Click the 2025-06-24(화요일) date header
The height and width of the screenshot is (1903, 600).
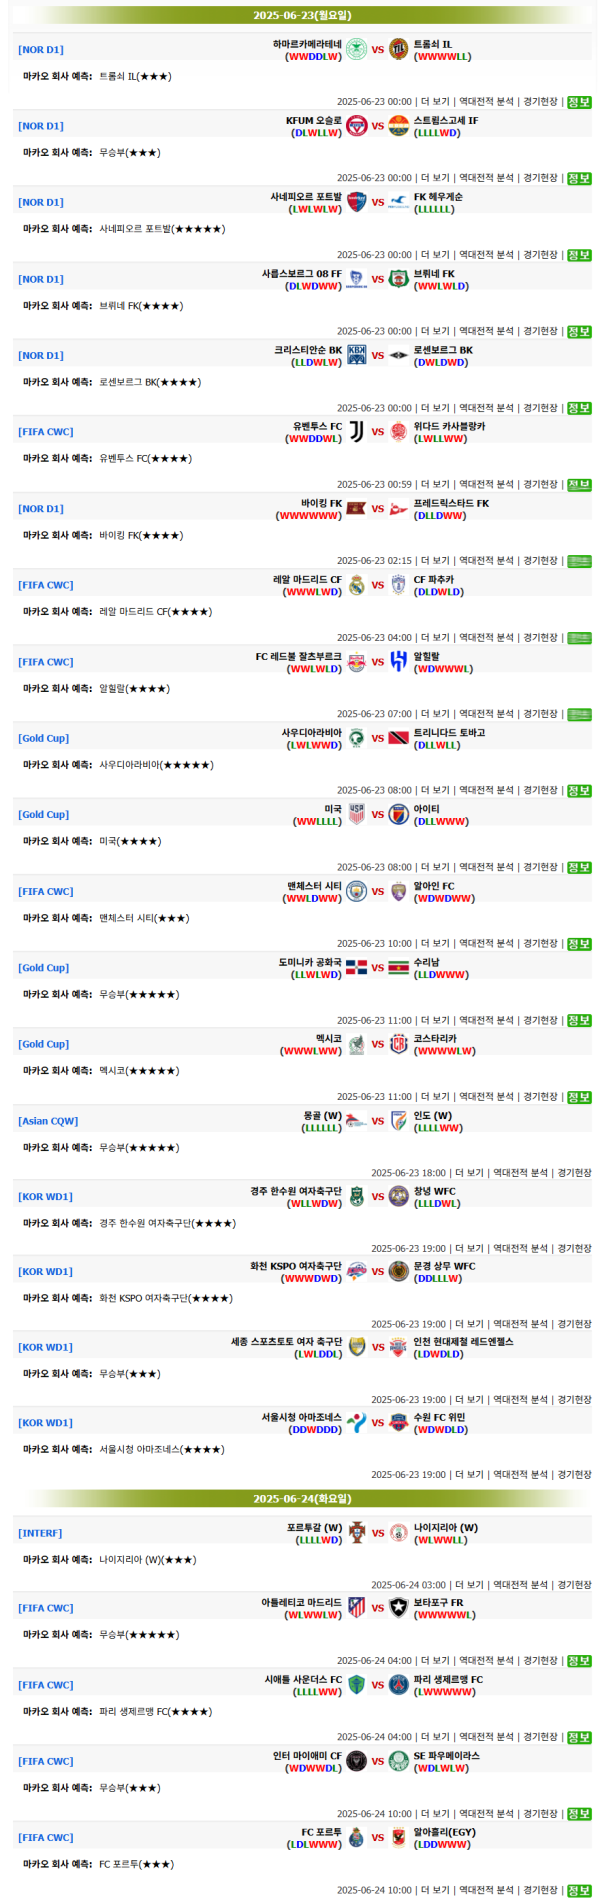(302, 1499)
